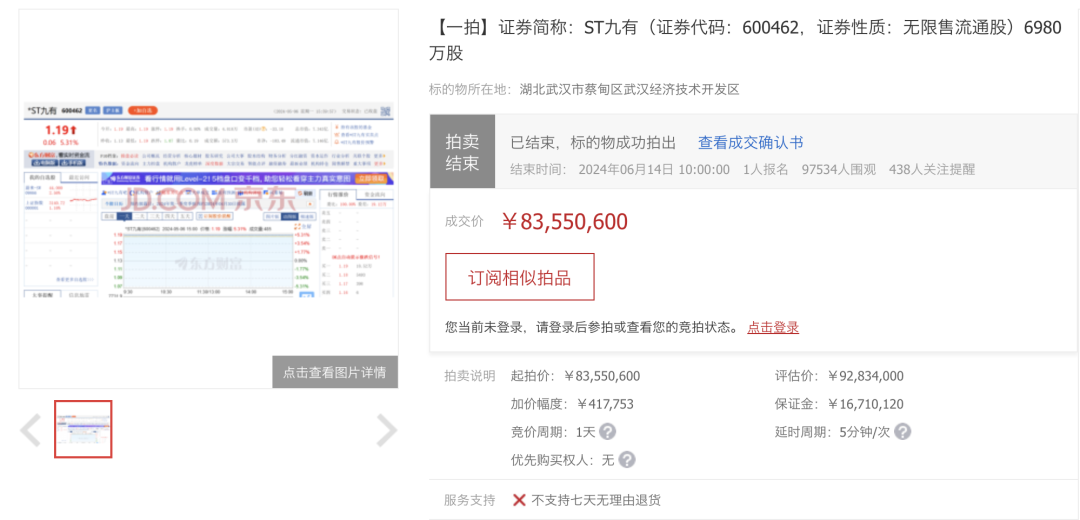
Task: Click 不支持七天无理由退货 text
Action: (x=596, y=500)
